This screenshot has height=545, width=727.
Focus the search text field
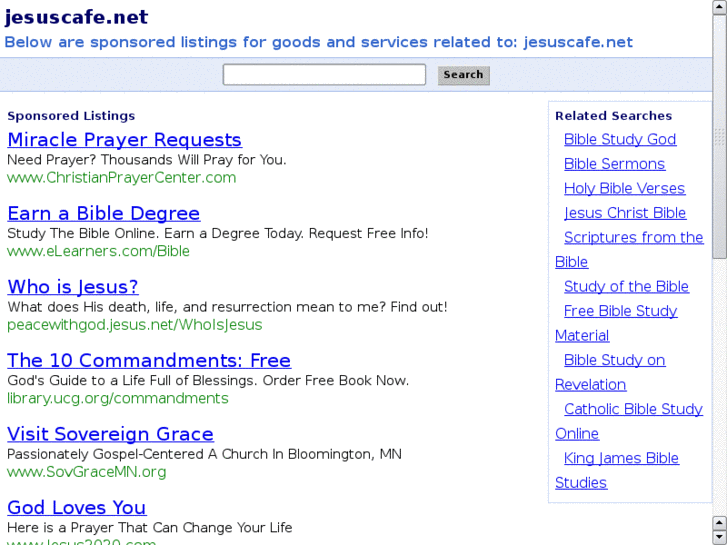coord(324,75)
